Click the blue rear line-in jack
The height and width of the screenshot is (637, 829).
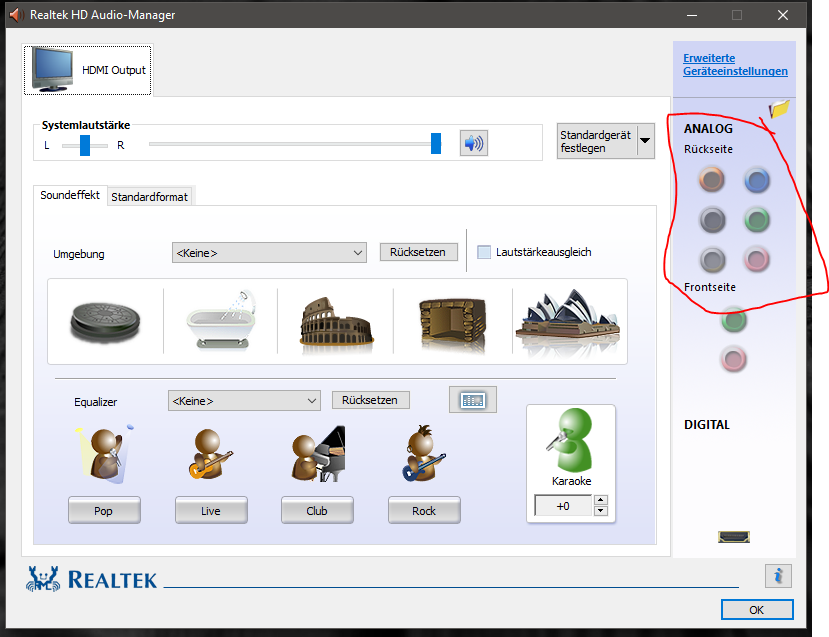tap(757, 180)
